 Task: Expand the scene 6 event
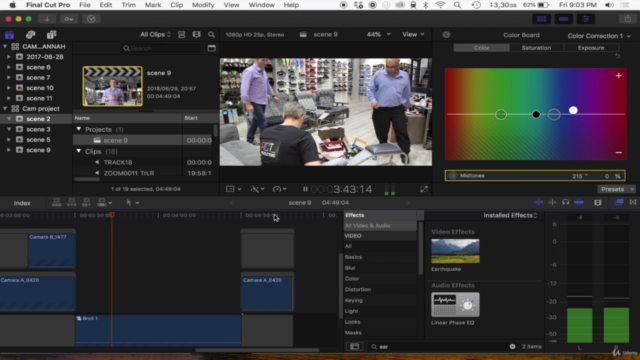click(9, 67)
